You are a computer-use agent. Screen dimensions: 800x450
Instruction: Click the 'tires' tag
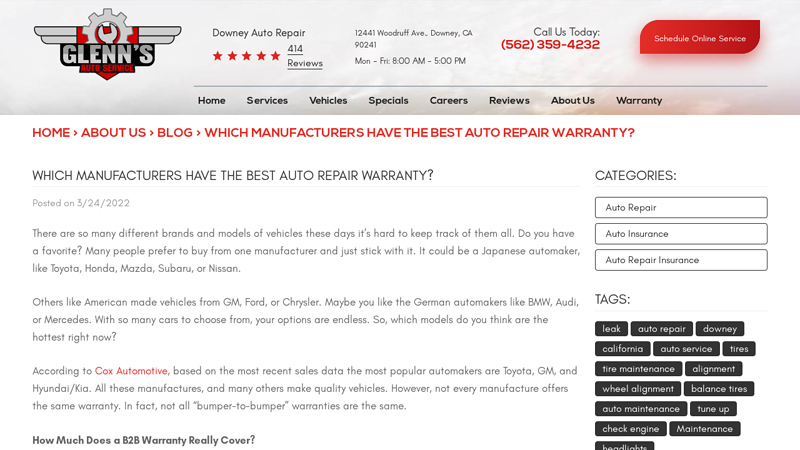click(x=739, y=349)
